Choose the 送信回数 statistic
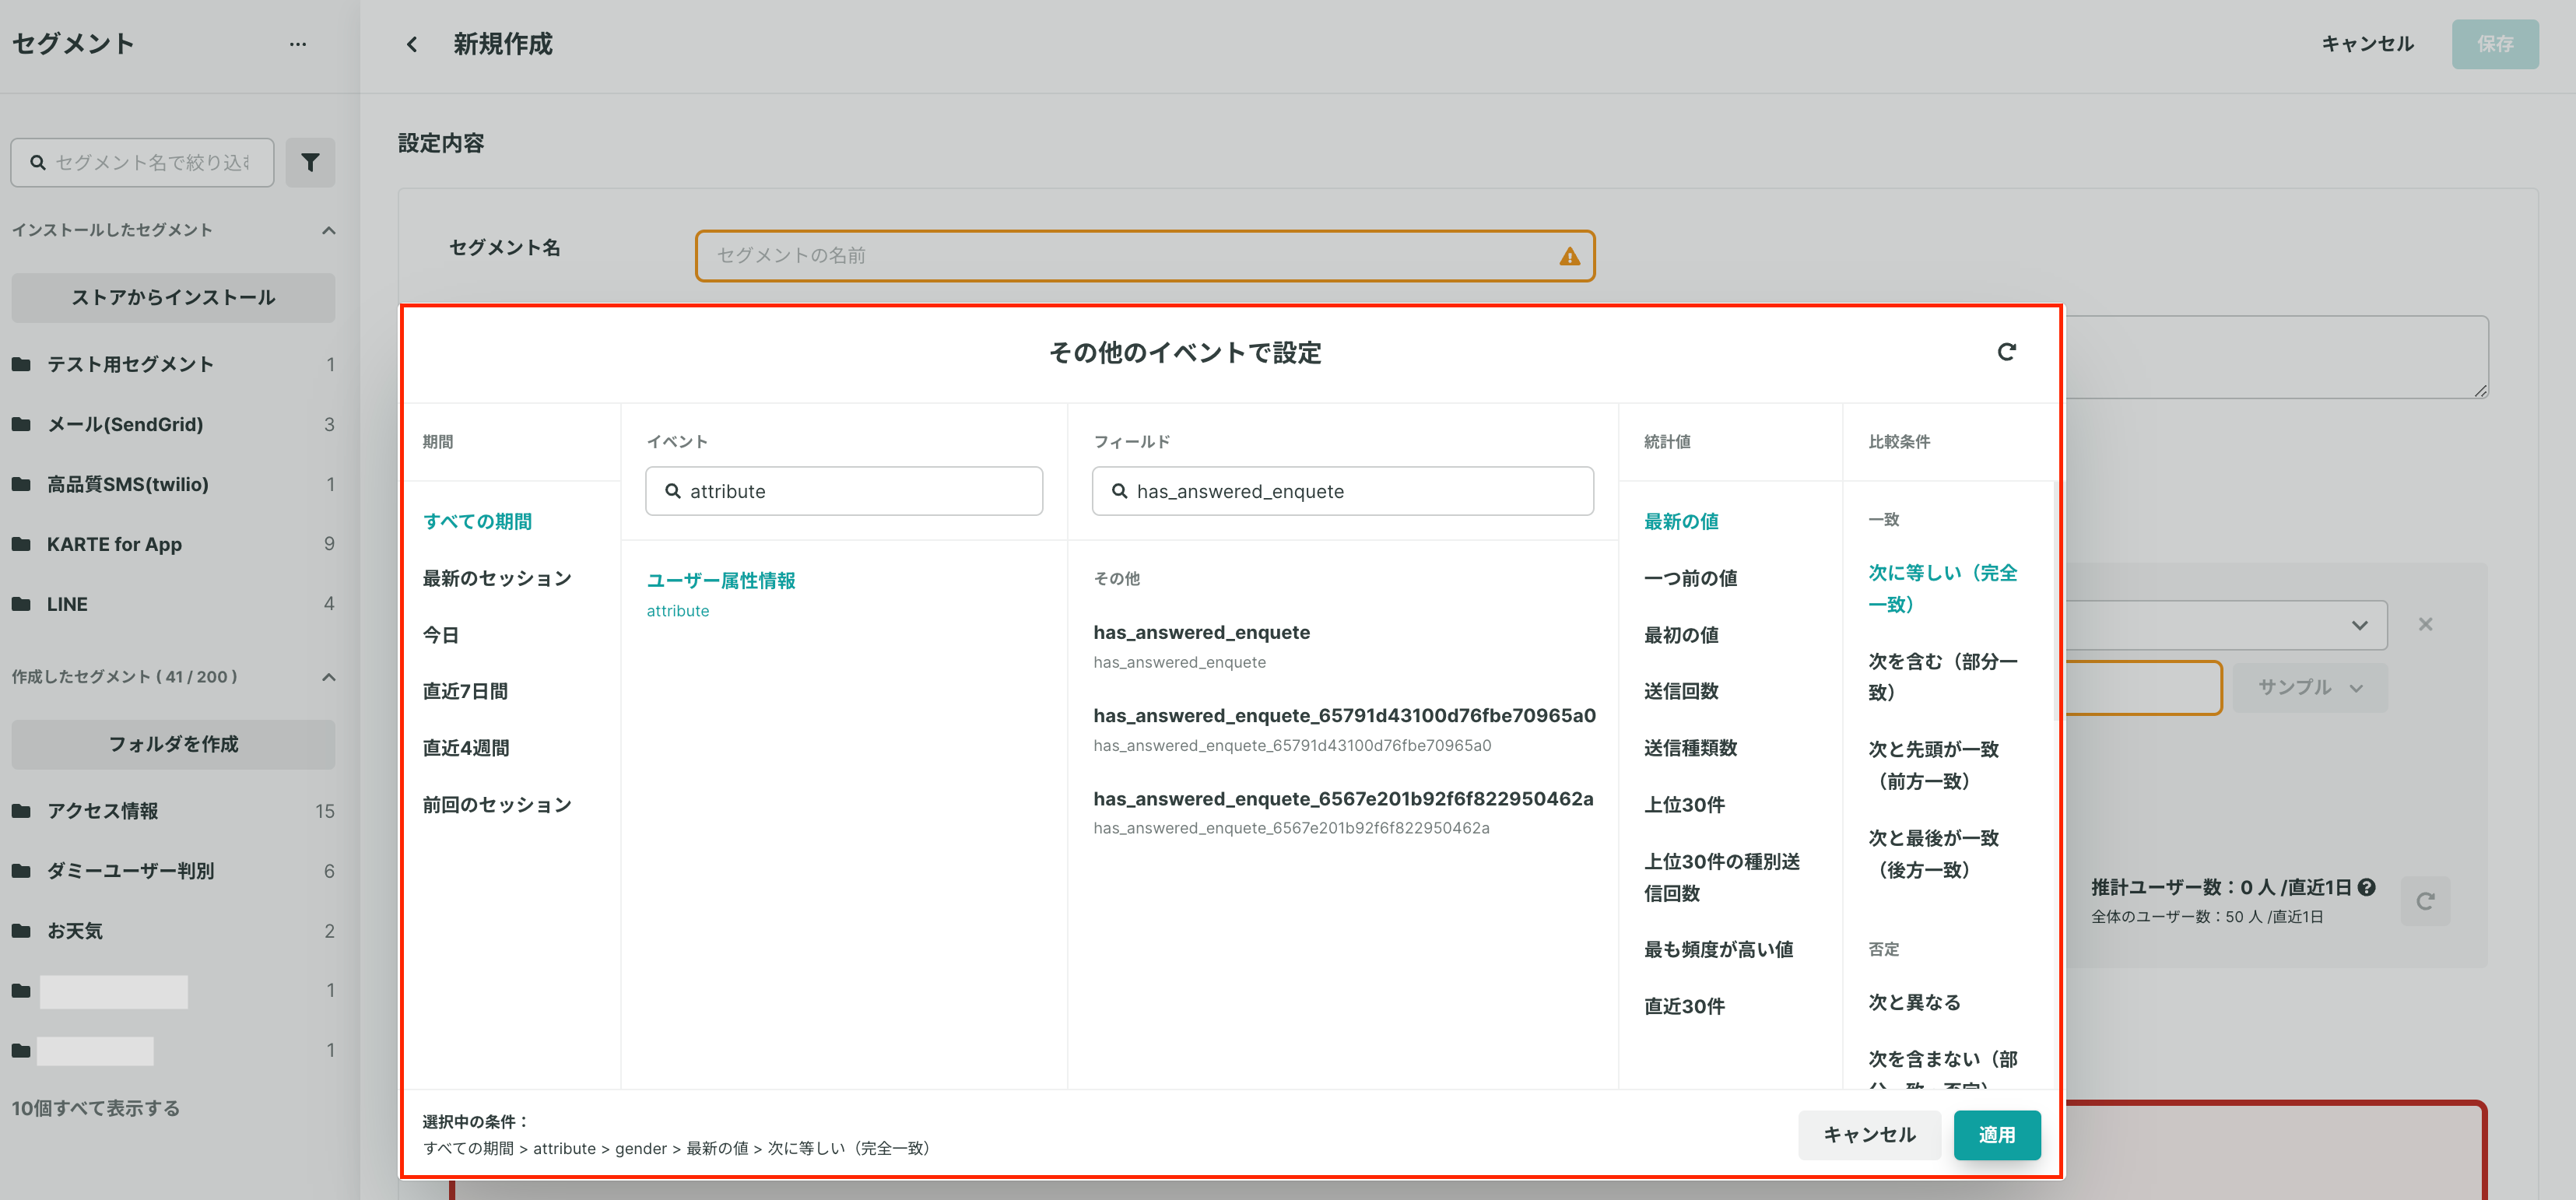2576x1200 pixels. click(1681, 691)
